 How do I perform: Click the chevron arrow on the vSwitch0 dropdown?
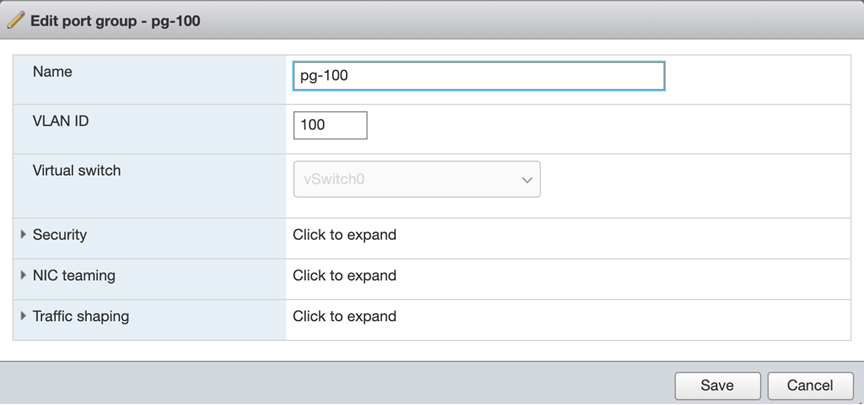click(527, 180)
